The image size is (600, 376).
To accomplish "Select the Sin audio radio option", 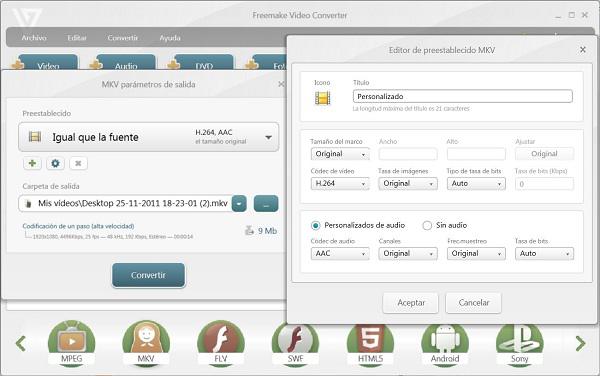I will point(427,225).
